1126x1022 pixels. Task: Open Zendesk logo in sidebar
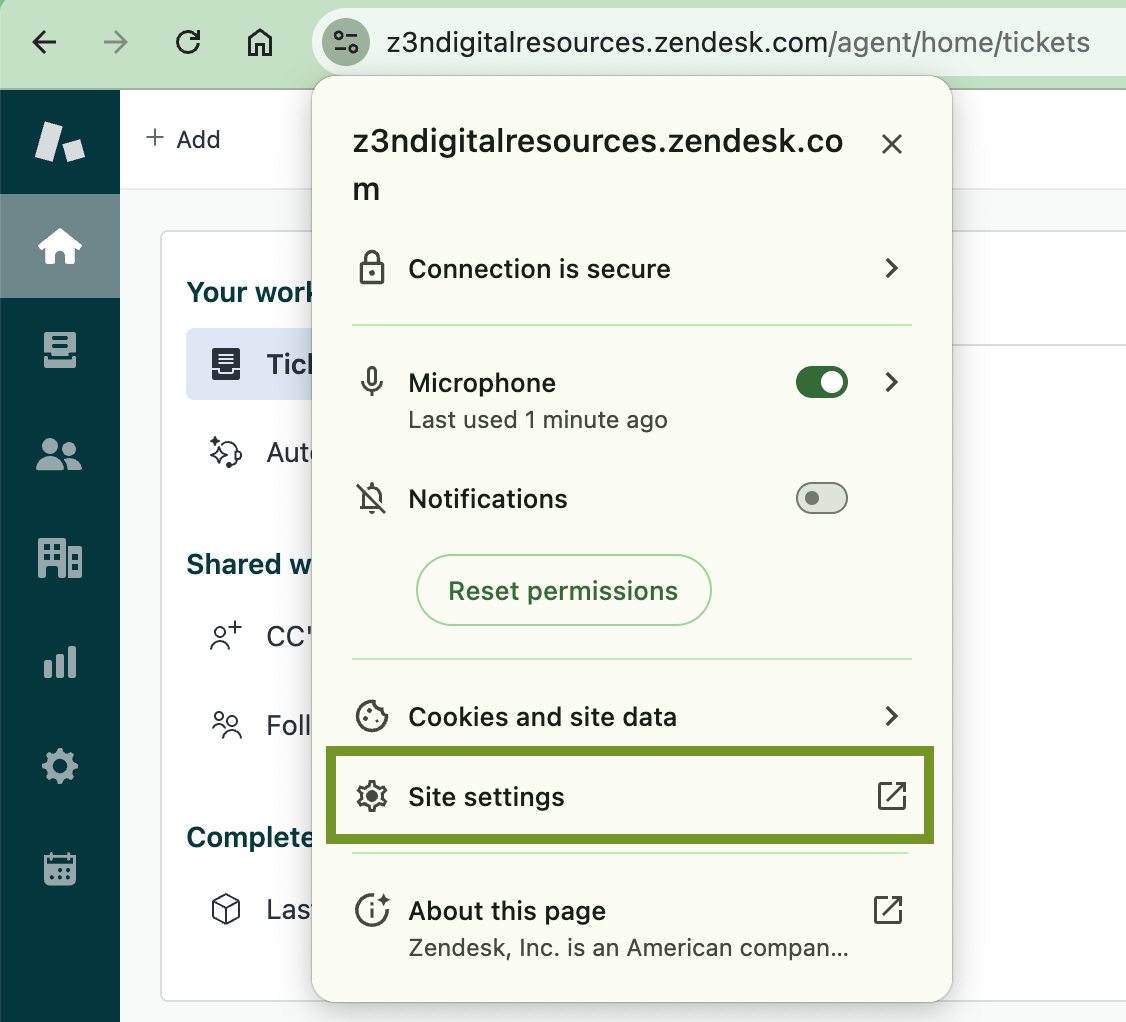click(60, 141)
